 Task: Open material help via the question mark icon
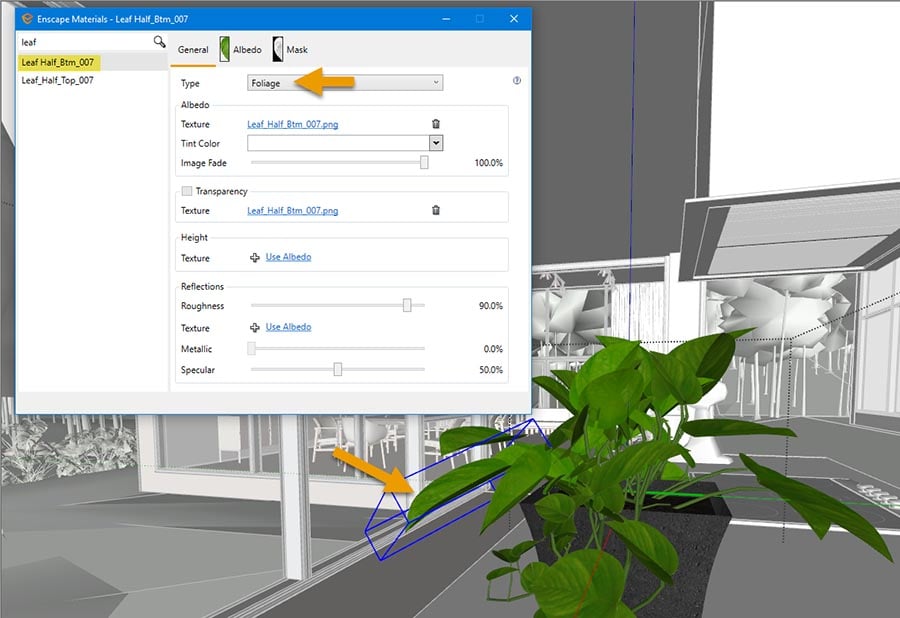click(x=517, y=81)
